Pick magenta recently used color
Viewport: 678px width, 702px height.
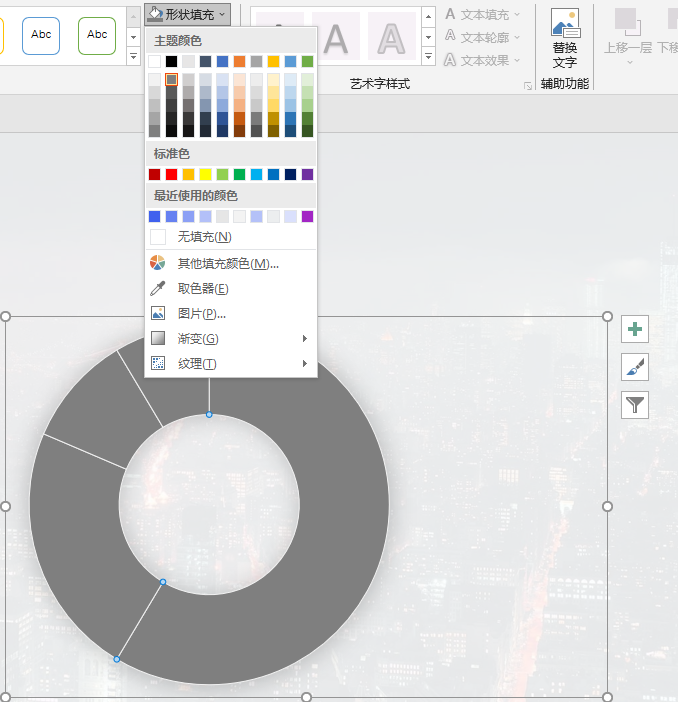[x=308, y=217]
